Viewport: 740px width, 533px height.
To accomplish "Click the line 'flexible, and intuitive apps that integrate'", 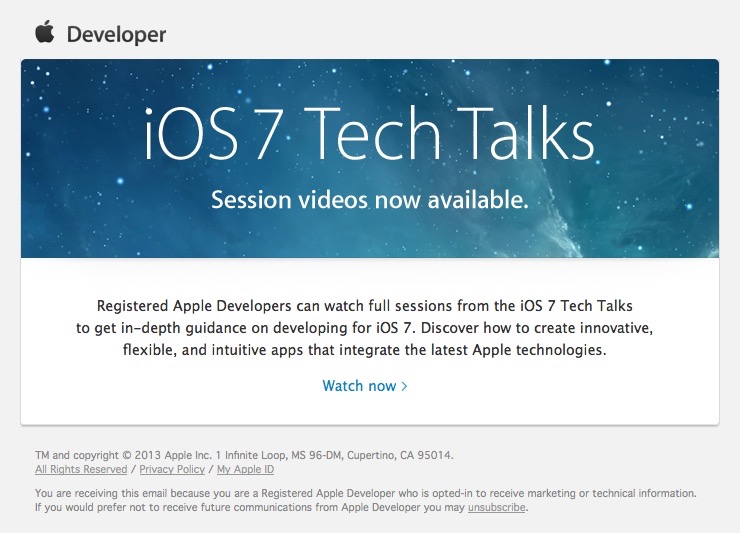I will [364, 350].
